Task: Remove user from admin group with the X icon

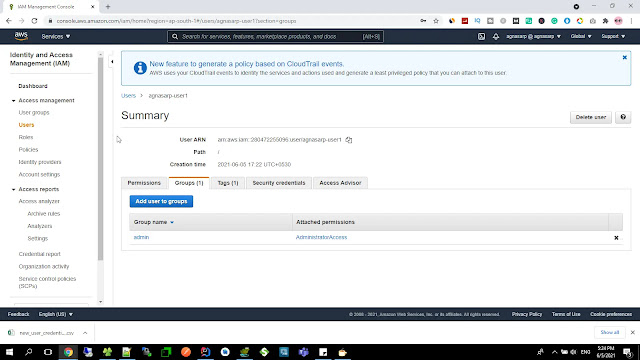Action: [616, 238]
